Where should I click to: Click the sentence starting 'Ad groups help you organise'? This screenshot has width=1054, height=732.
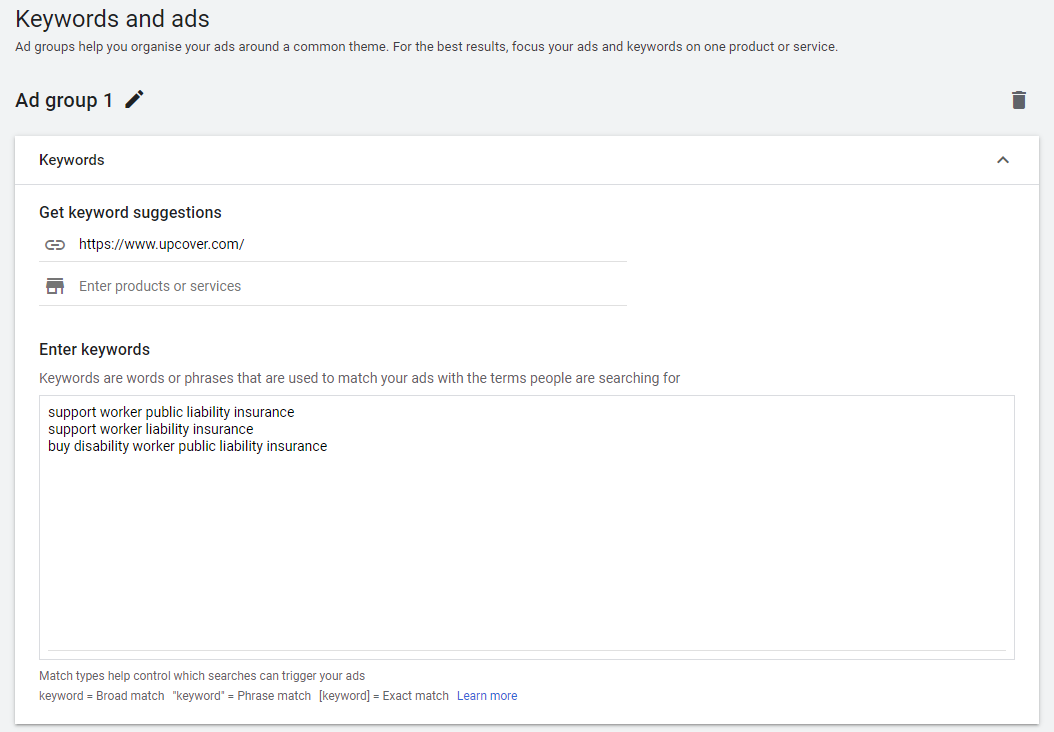tap(426, 46)
